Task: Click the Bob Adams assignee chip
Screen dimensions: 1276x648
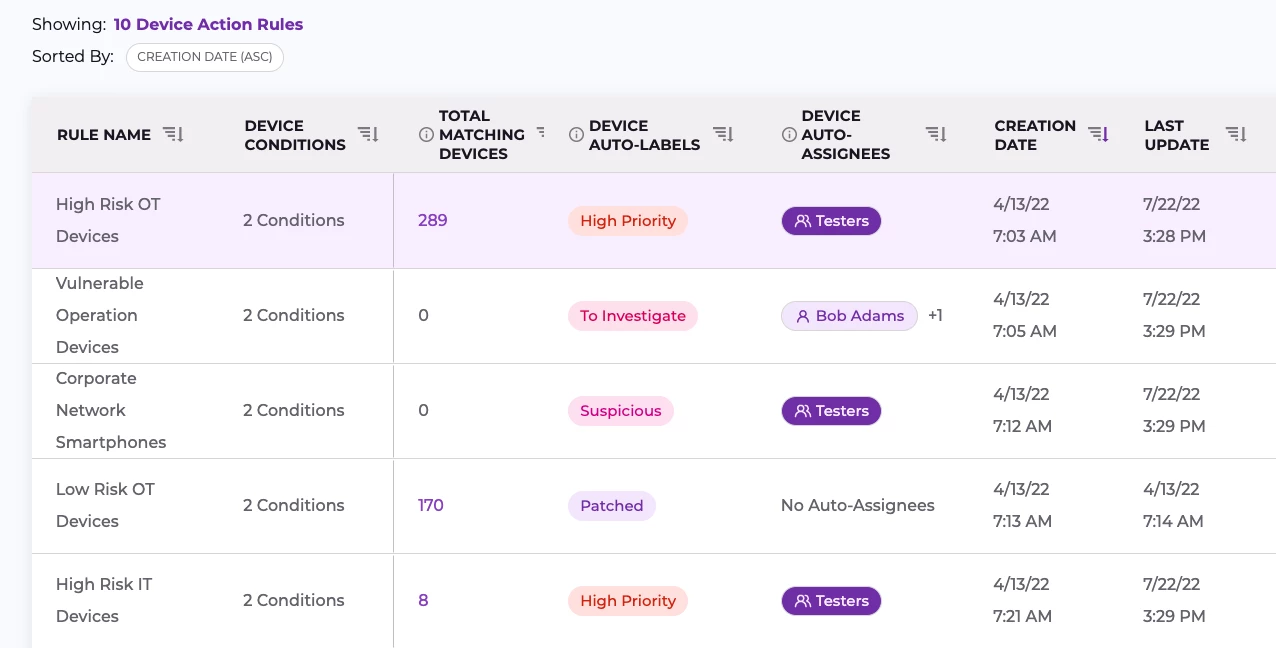Action: [849, 316]
